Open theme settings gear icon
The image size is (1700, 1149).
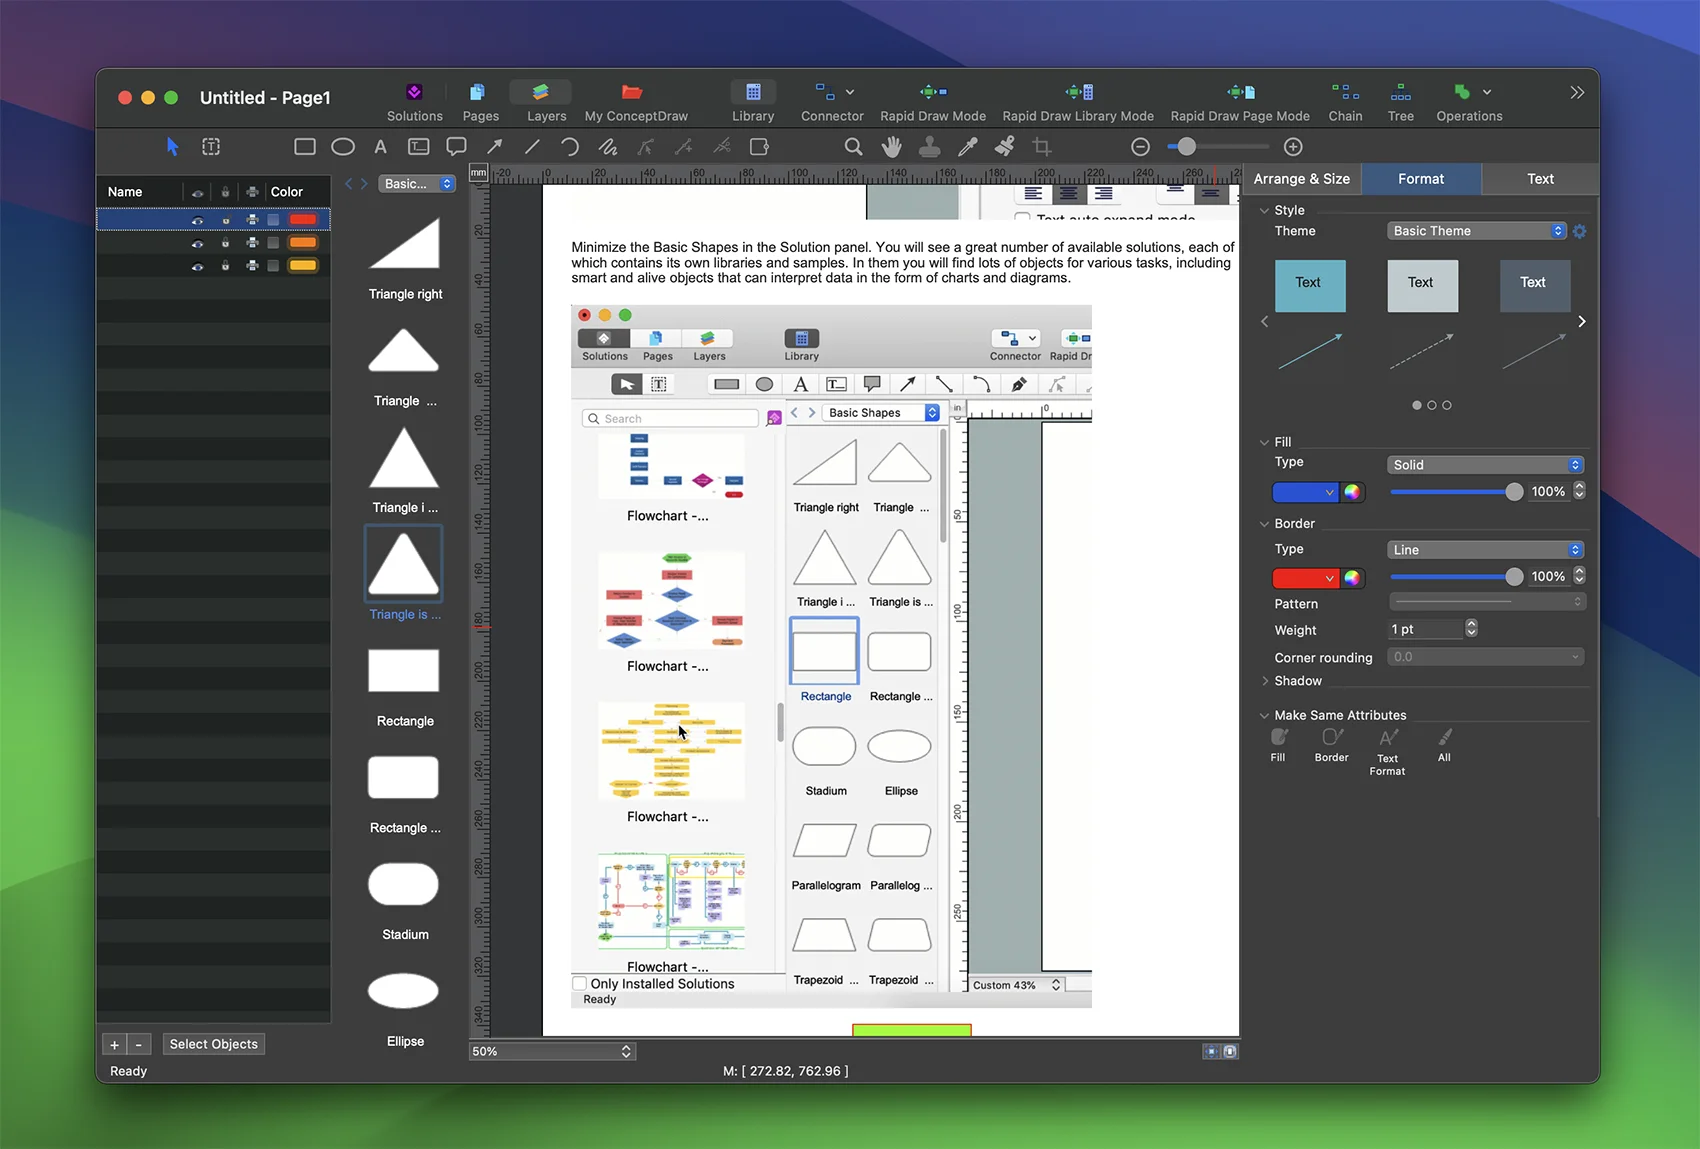(x=1579, y=231)
